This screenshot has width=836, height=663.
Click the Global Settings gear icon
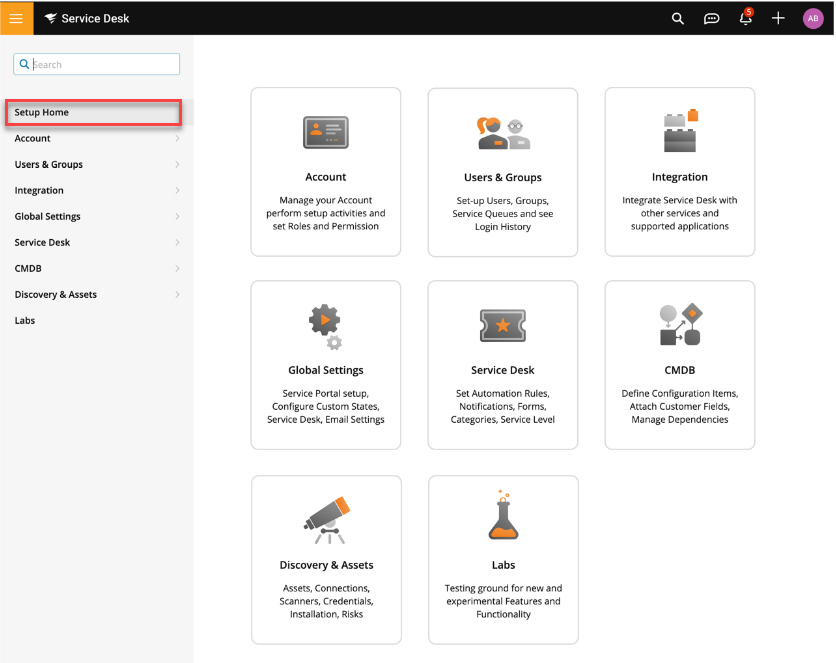coord(325,327)
